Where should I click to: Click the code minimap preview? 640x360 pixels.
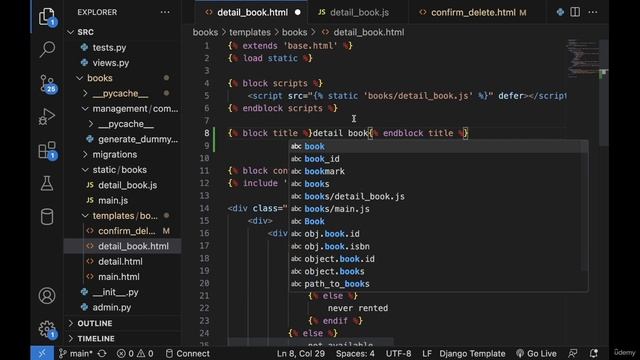(583, 57)
